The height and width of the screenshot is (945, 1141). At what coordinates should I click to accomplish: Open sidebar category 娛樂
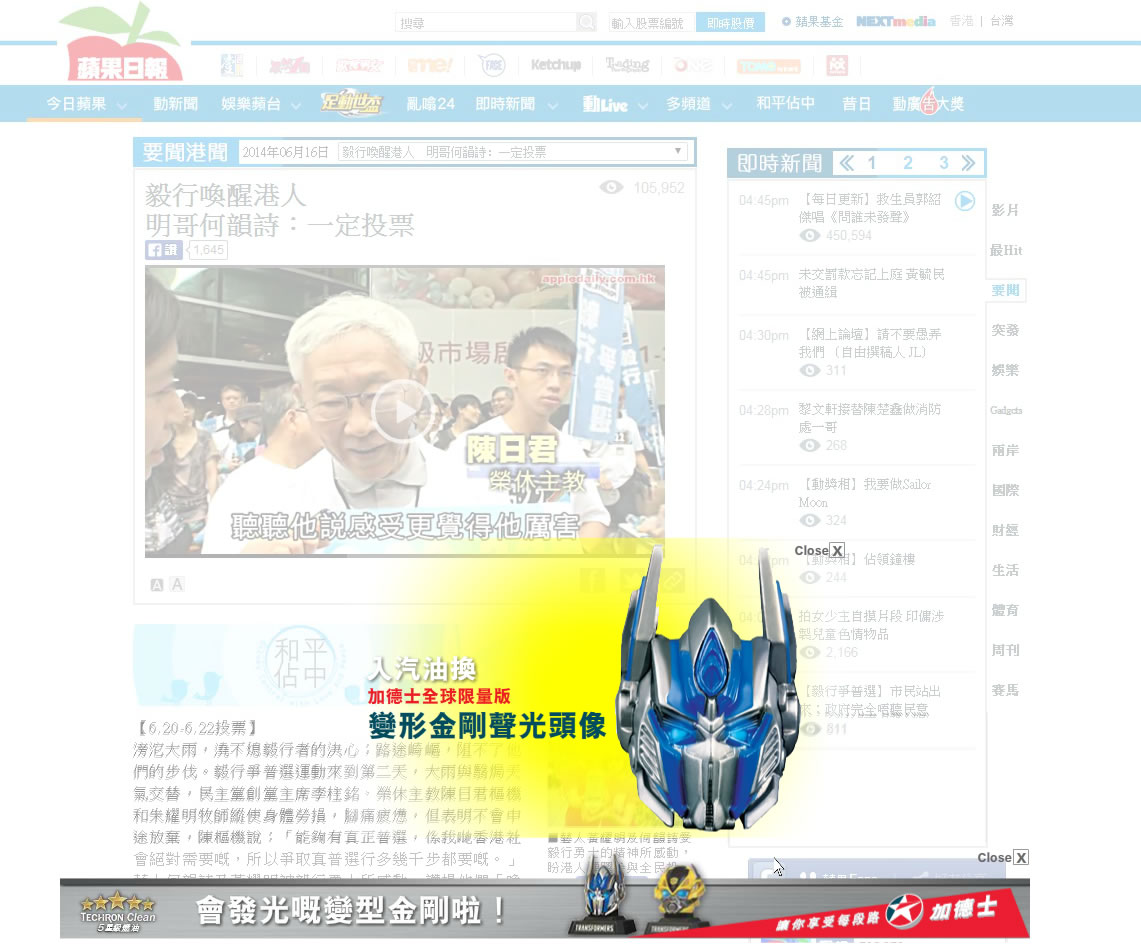[1005, 370]
